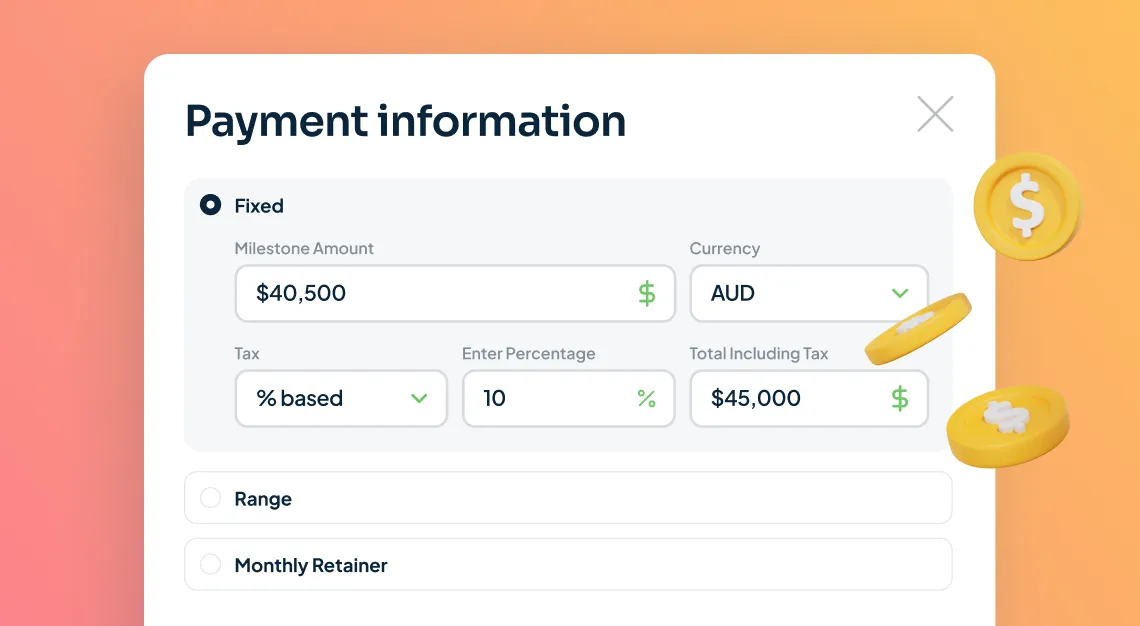The height and width of the screenshot is (626, 1140).
Task: Click the 'Enter Percentage' label
Action: [529, 354]
